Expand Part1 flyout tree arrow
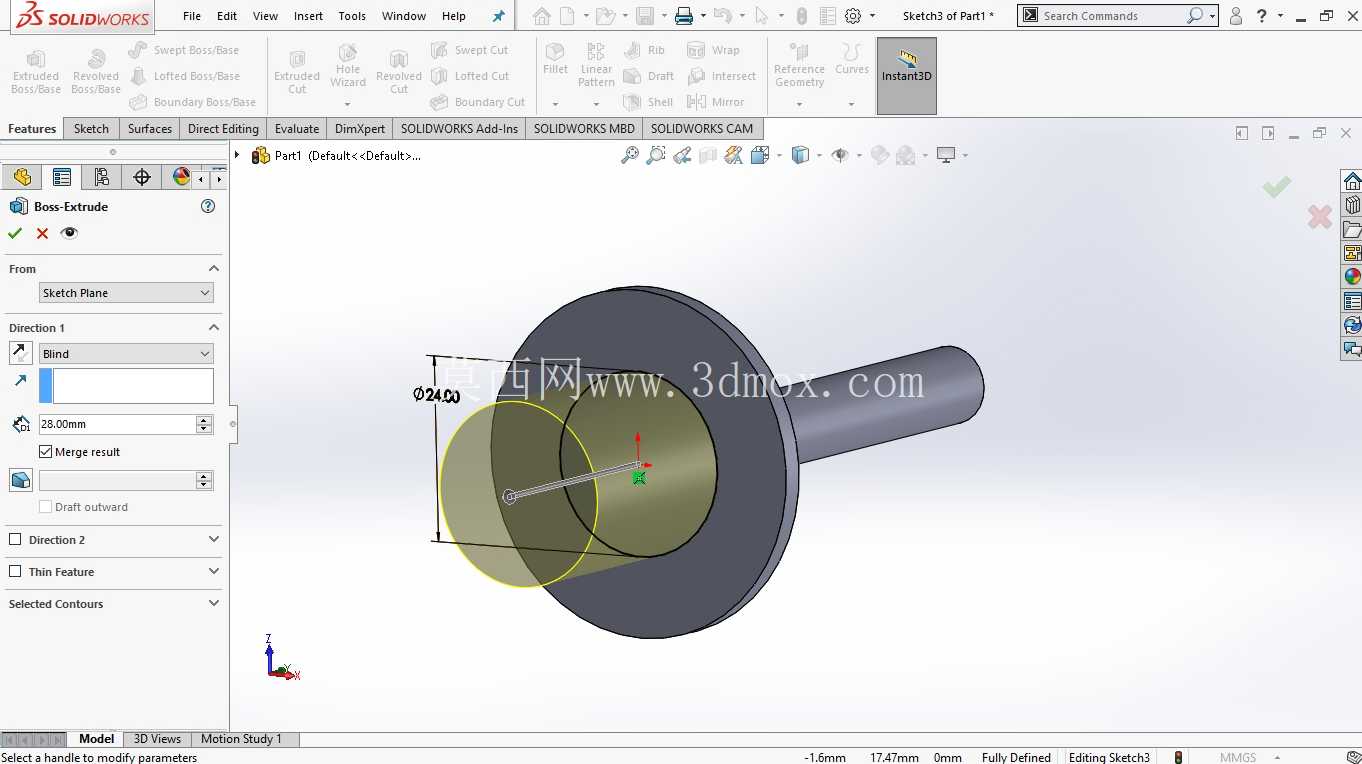The image size is (1362, 764). coord(237,155)
